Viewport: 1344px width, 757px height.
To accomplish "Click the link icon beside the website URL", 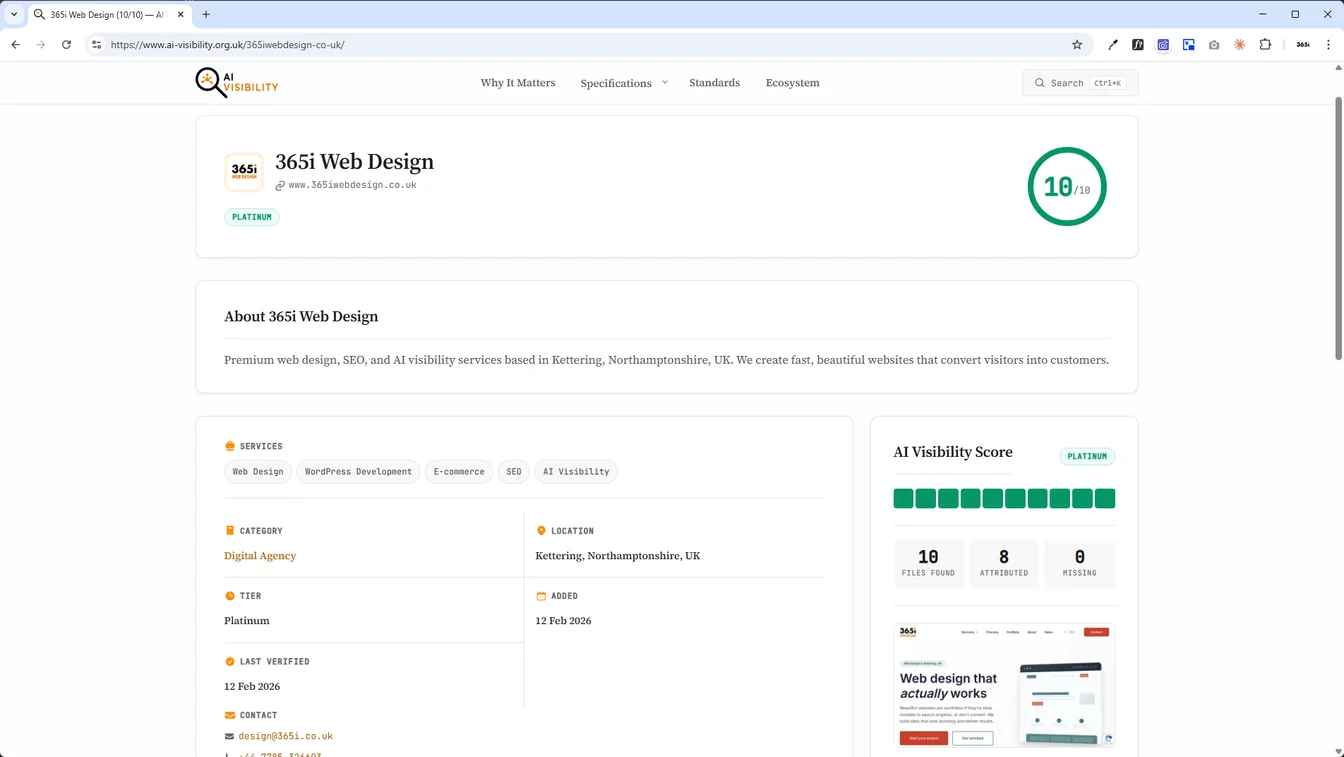I will [x=280, y=186].
